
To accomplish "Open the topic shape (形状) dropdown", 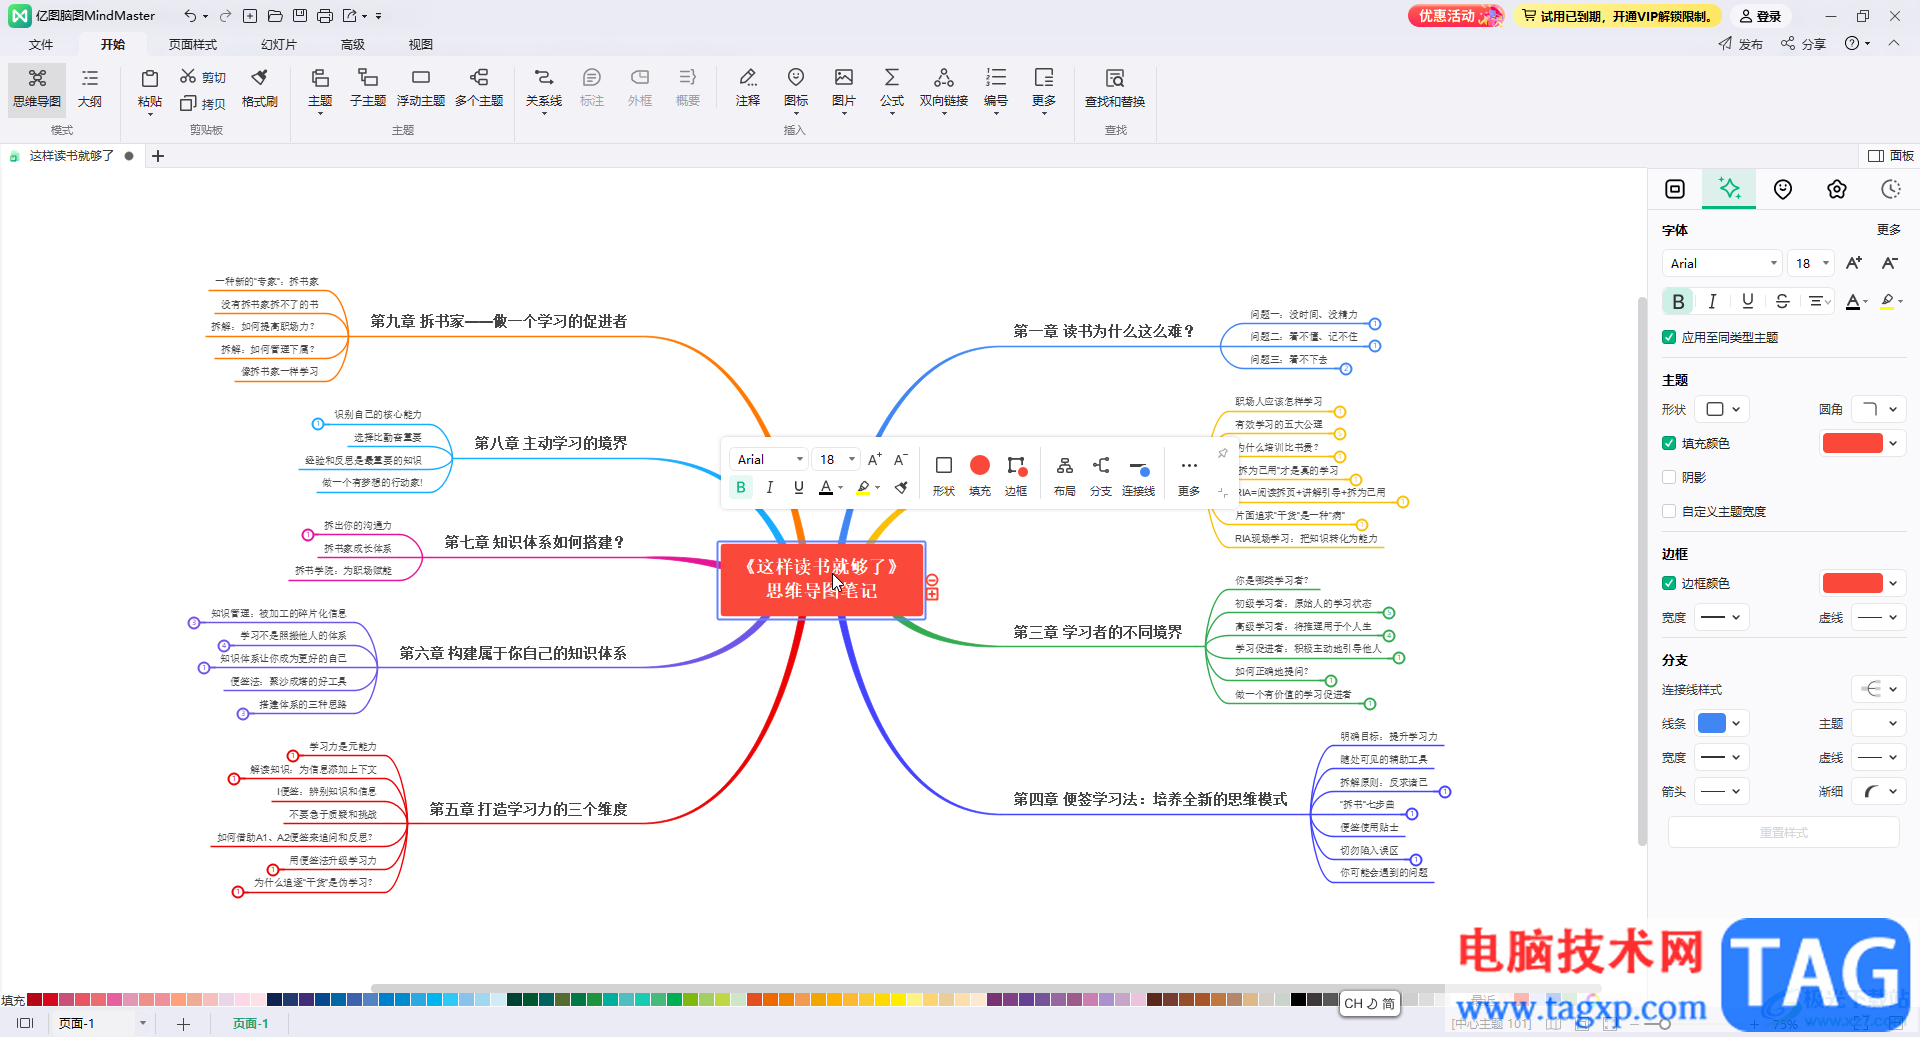I will point(1724,409).
